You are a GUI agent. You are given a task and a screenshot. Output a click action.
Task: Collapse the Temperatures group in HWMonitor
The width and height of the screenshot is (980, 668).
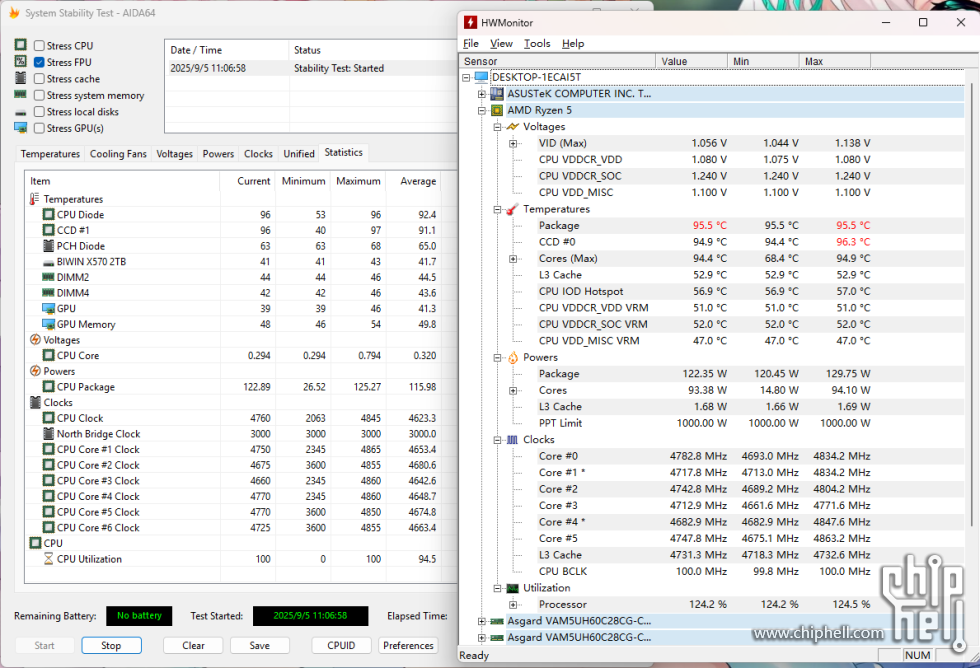(498, 209)
